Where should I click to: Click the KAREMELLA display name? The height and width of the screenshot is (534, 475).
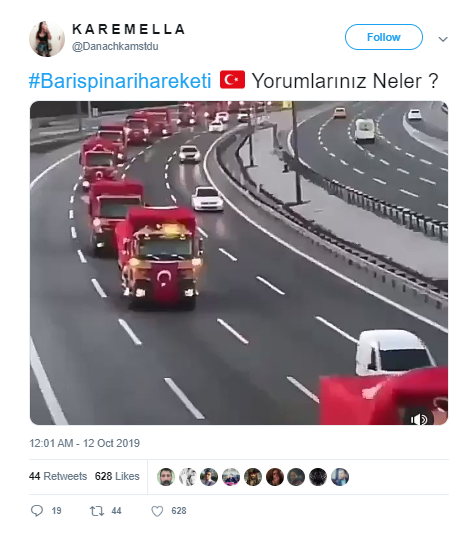[129, 29]
